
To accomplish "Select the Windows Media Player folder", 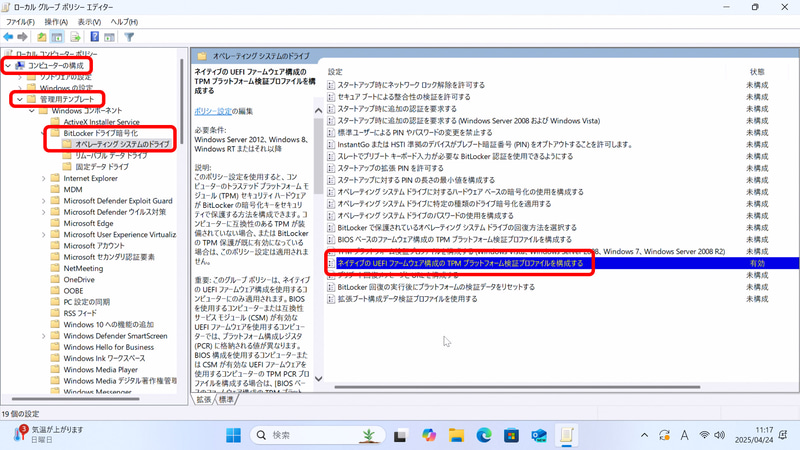I will click(x=101, y=369).
